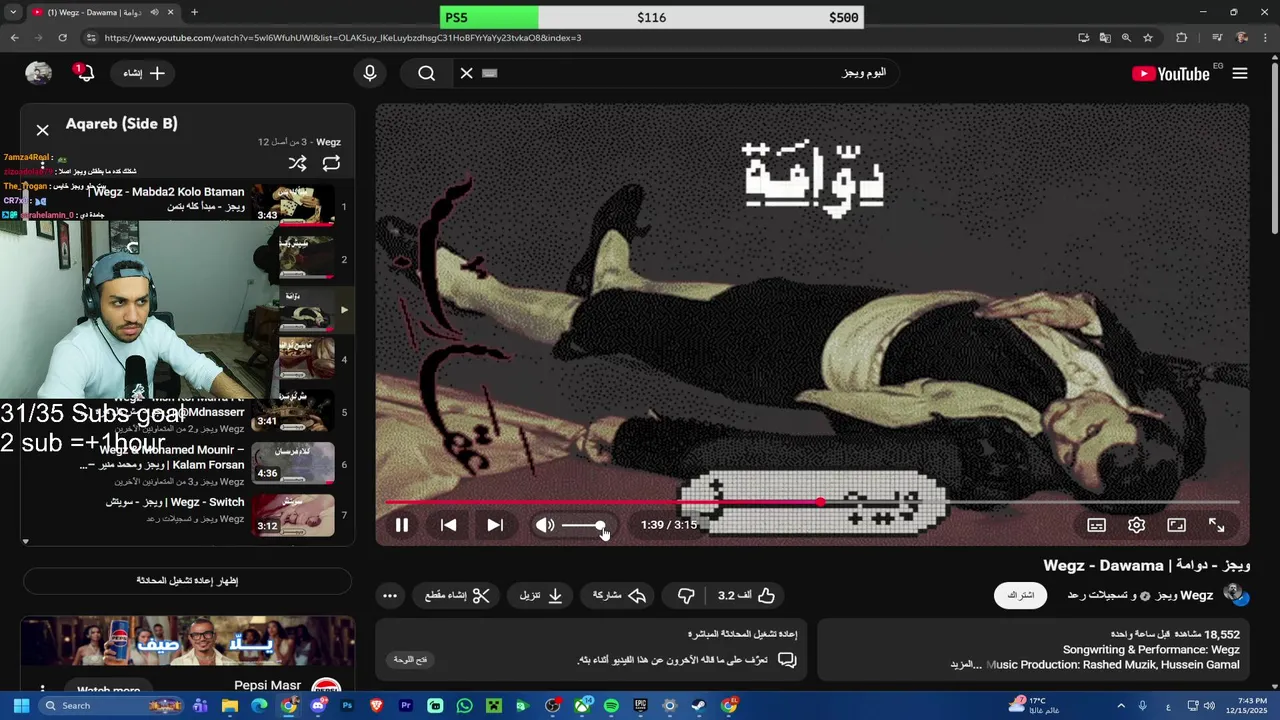Screen dimensions: 1280x720
Task: Mute the video using the speaker icon
Action: (x=544, y=525)
